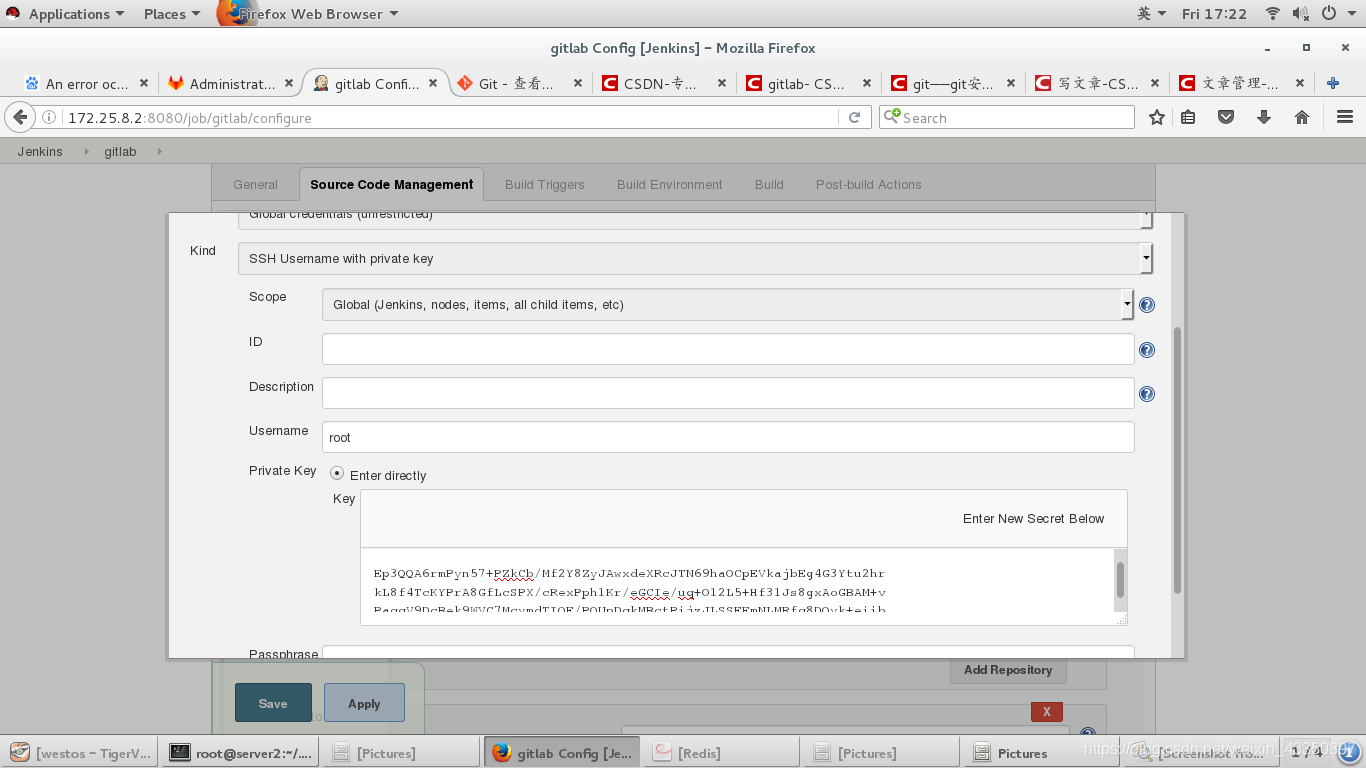1366x768 pixels.
Task: Switch to General config tab
Action: point(255,184)
